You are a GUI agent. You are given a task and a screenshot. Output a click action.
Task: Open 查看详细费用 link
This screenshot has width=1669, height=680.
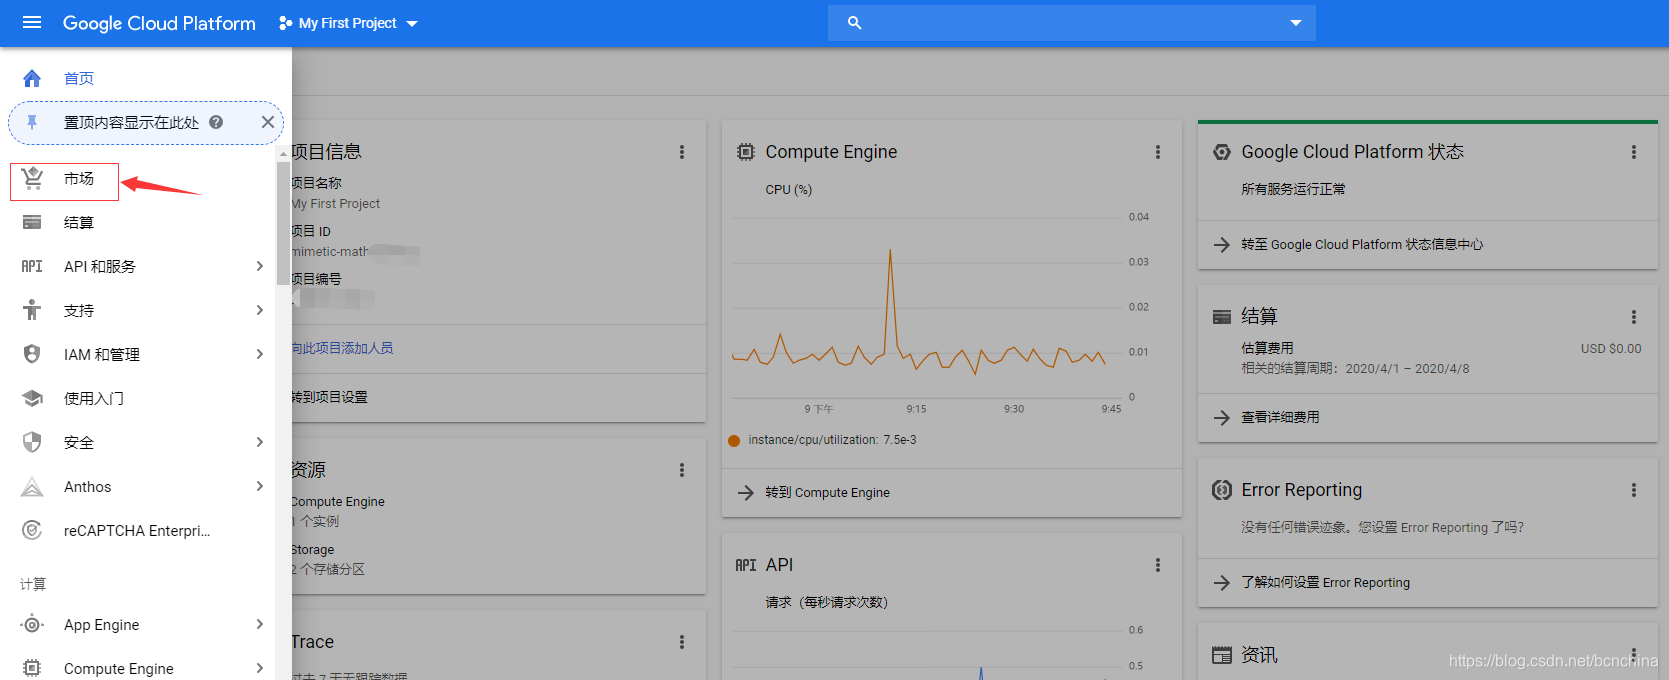coord(1280,418)
